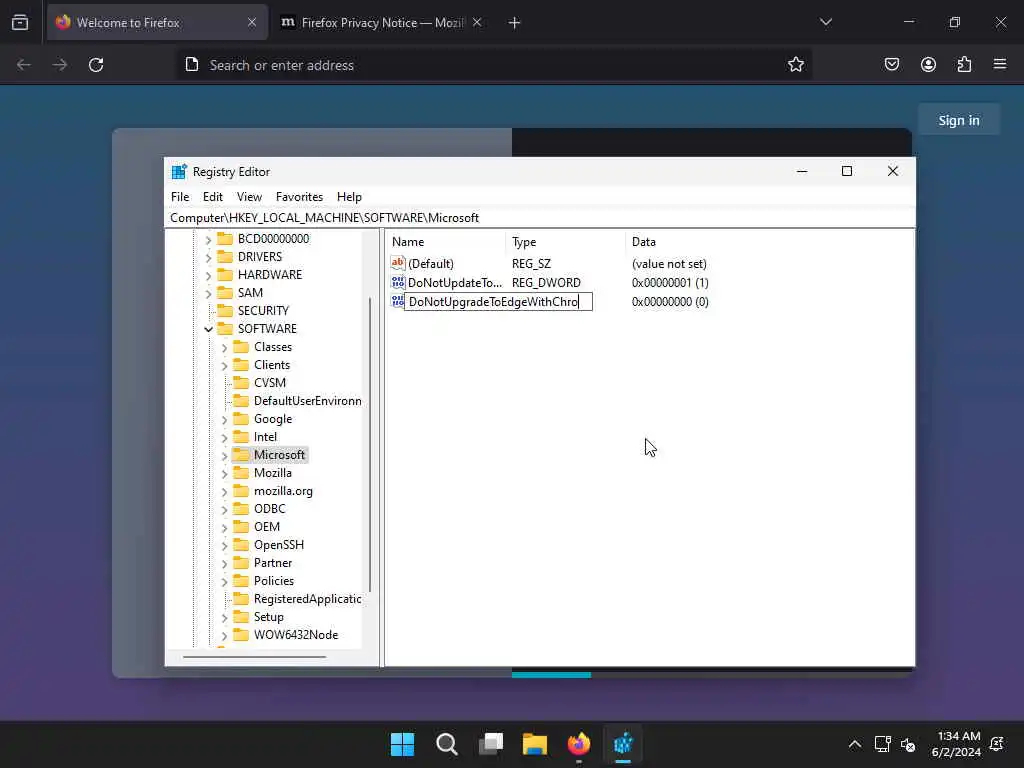Expand the DRIVERS key

point(208,257)
